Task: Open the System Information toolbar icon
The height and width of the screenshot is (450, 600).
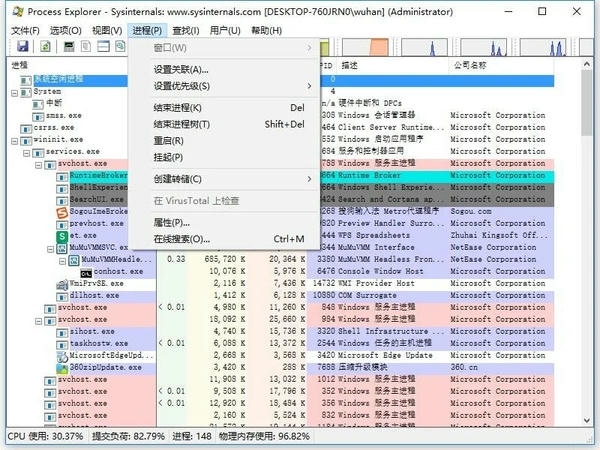Action: 69,47
